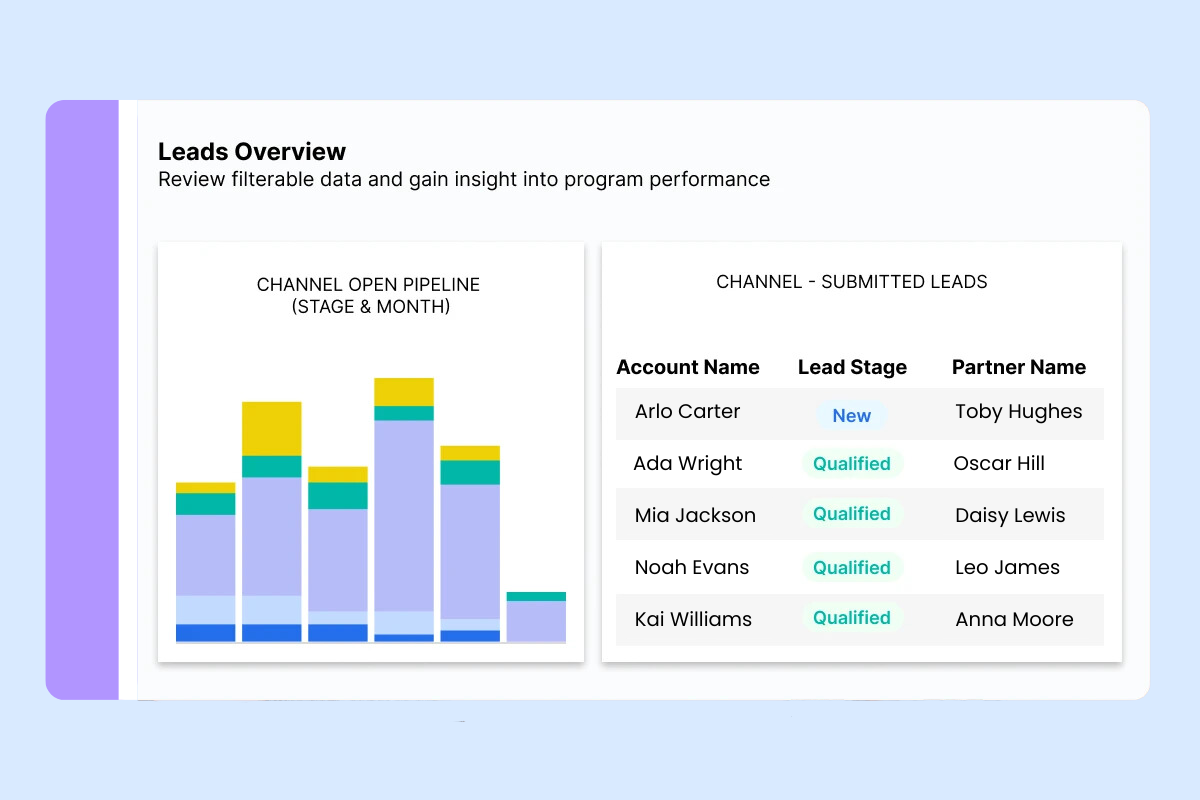The image size is (1200, 800).
Task: Select the Ada Wright account name
Action: pyautogui.click(x=687, y=464)
